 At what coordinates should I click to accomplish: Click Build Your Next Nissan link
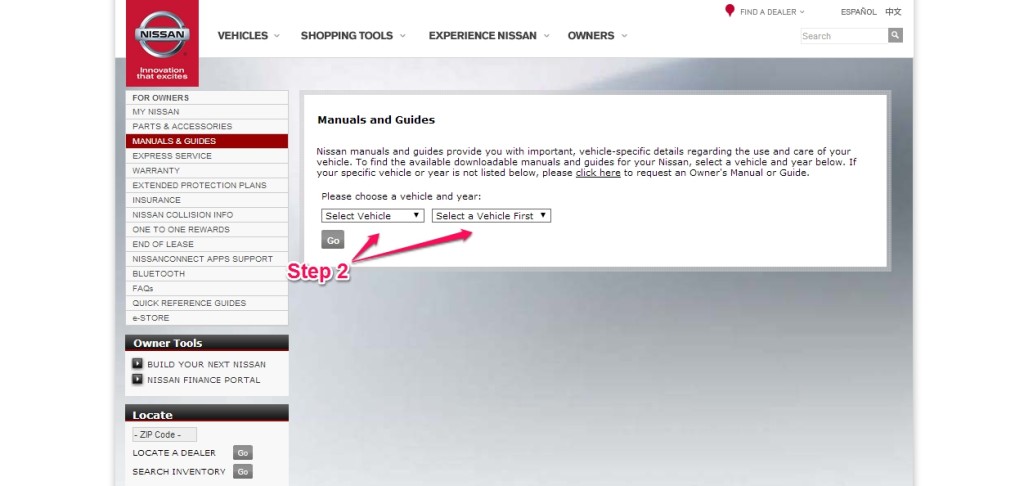point(206,364)
